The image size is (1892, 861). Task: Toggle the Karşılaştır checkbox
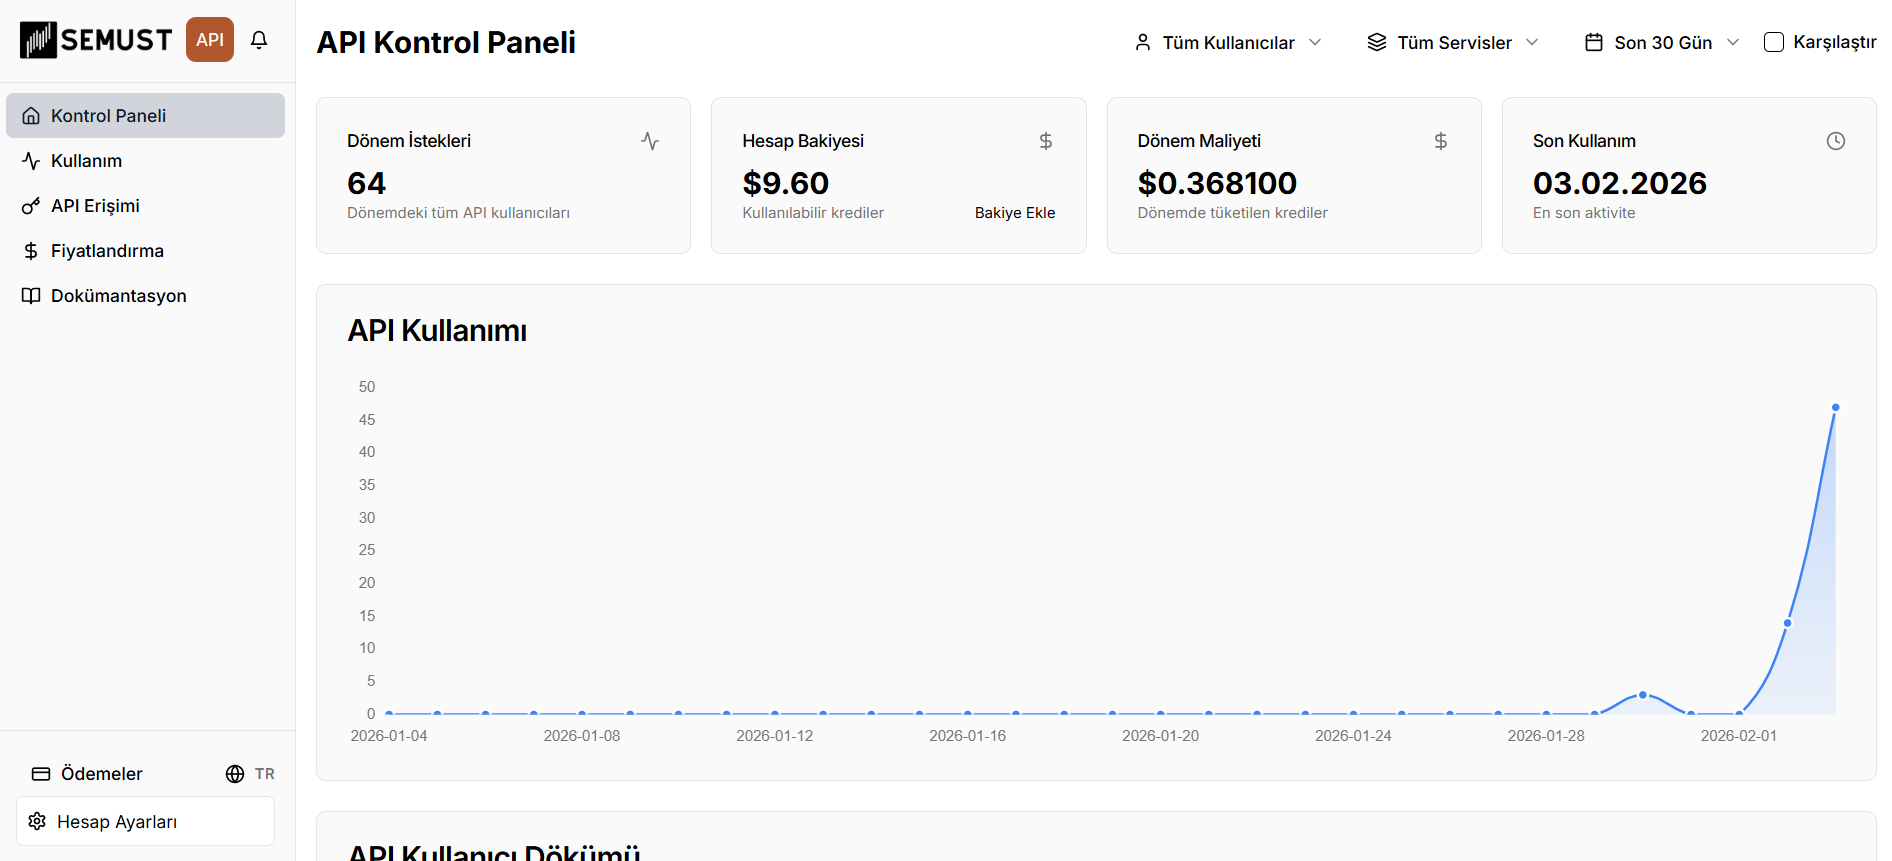point(1774,42)
